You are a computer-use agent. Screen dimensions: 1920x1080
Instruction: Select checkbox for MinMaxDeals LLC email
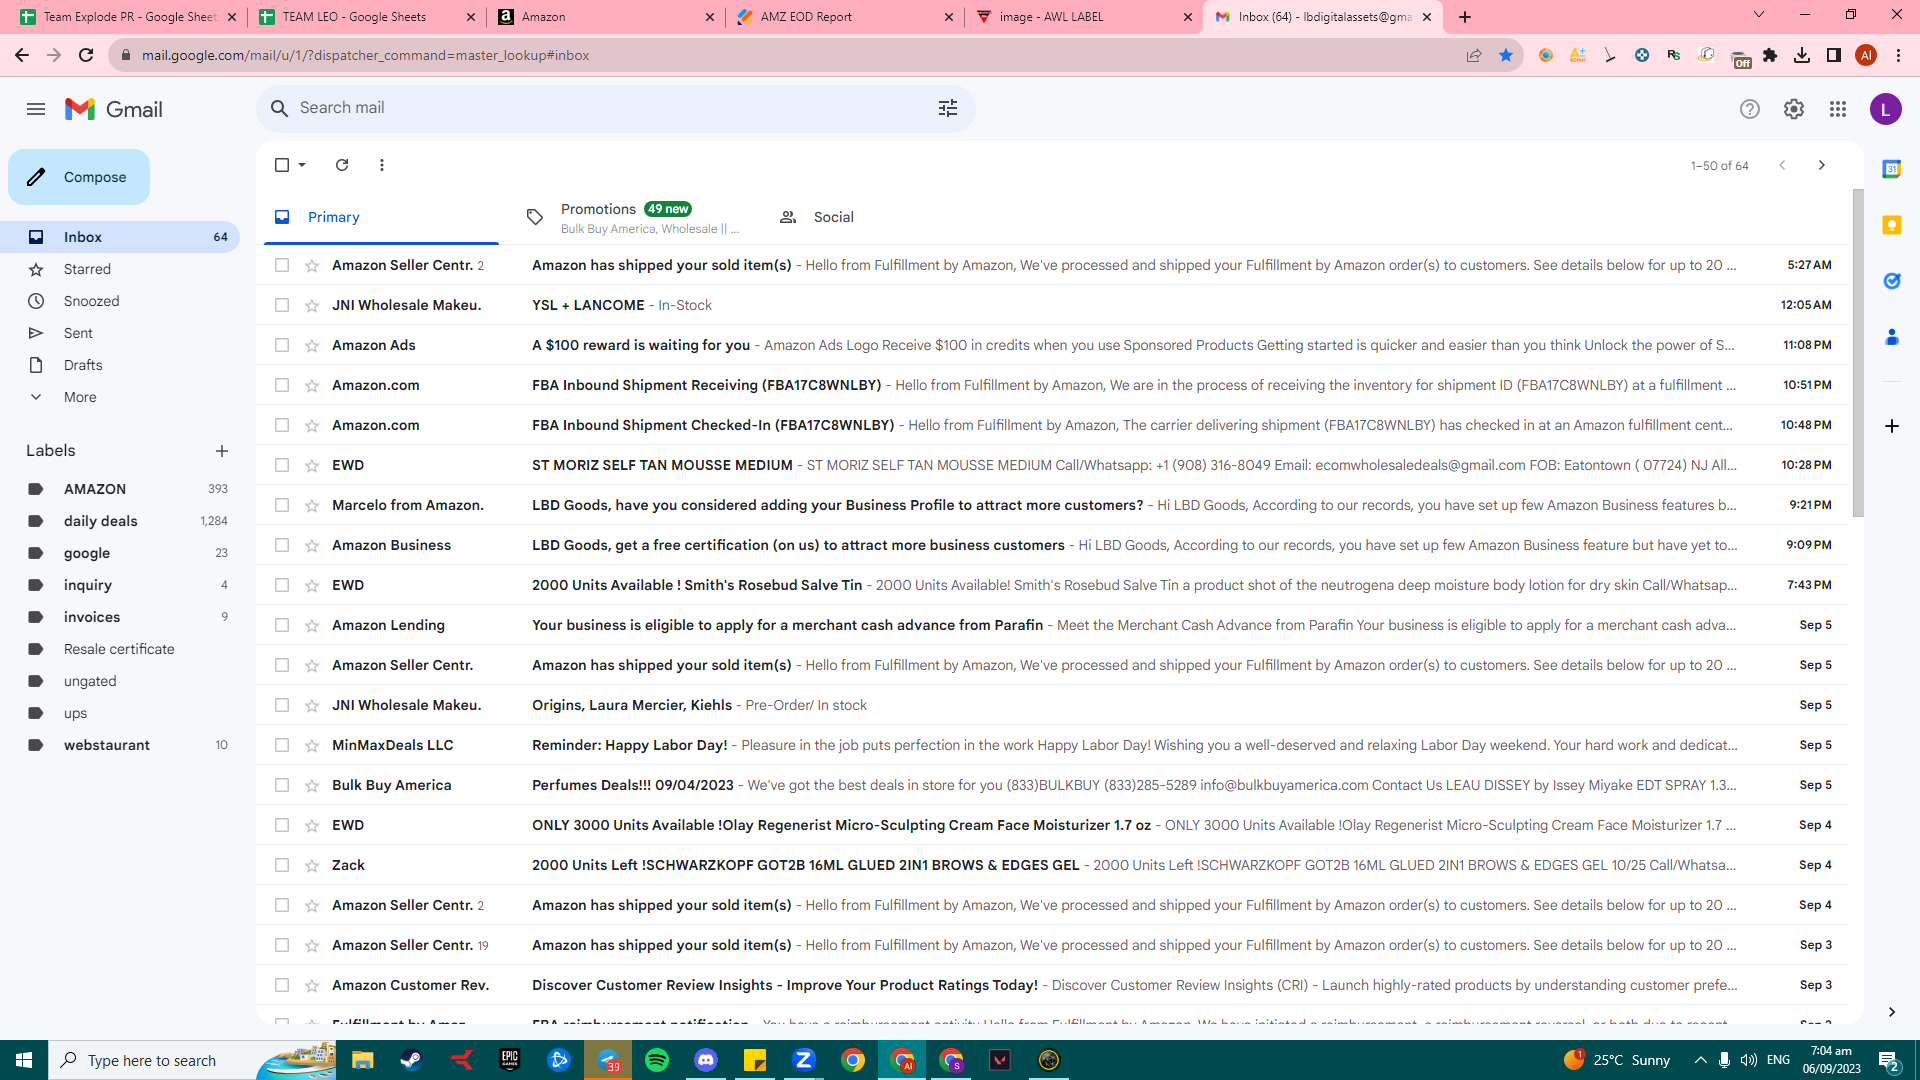click(282, 745)
